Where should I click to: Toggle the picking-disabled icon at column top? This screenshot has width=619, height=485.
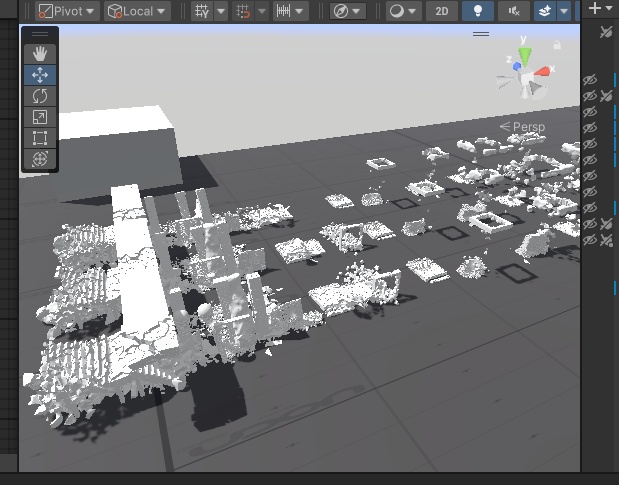tap(606, 32)
